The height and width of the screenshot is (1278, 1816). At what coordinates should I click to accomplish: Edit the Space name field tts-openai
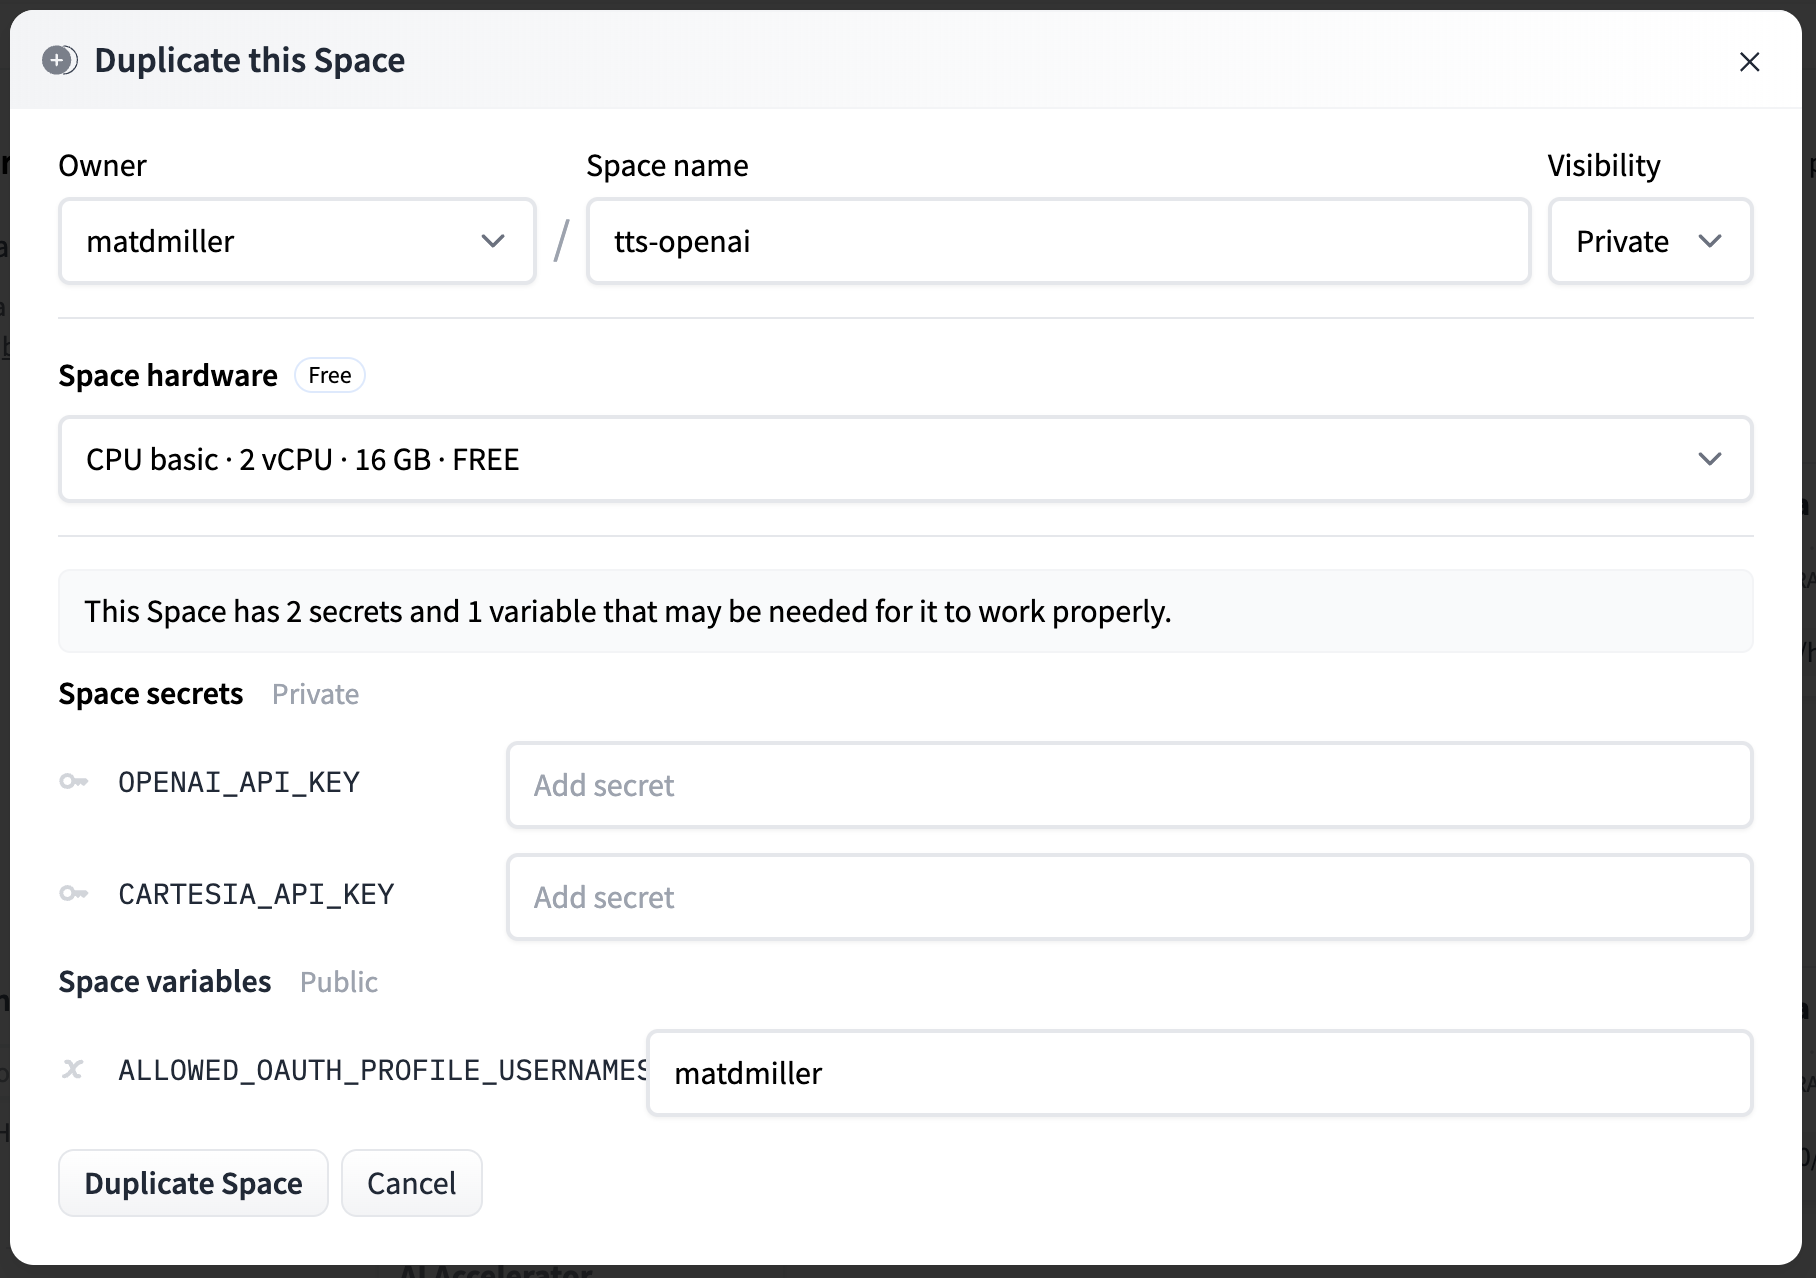(1058, 241)
